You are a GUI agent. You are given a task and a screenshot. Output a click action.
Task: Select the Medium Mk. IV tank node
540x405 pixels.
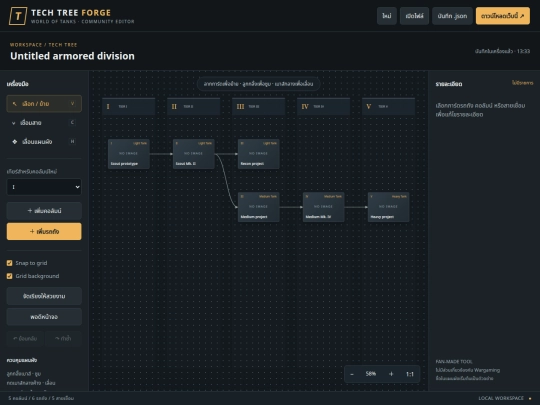click(x=324, y=207)
